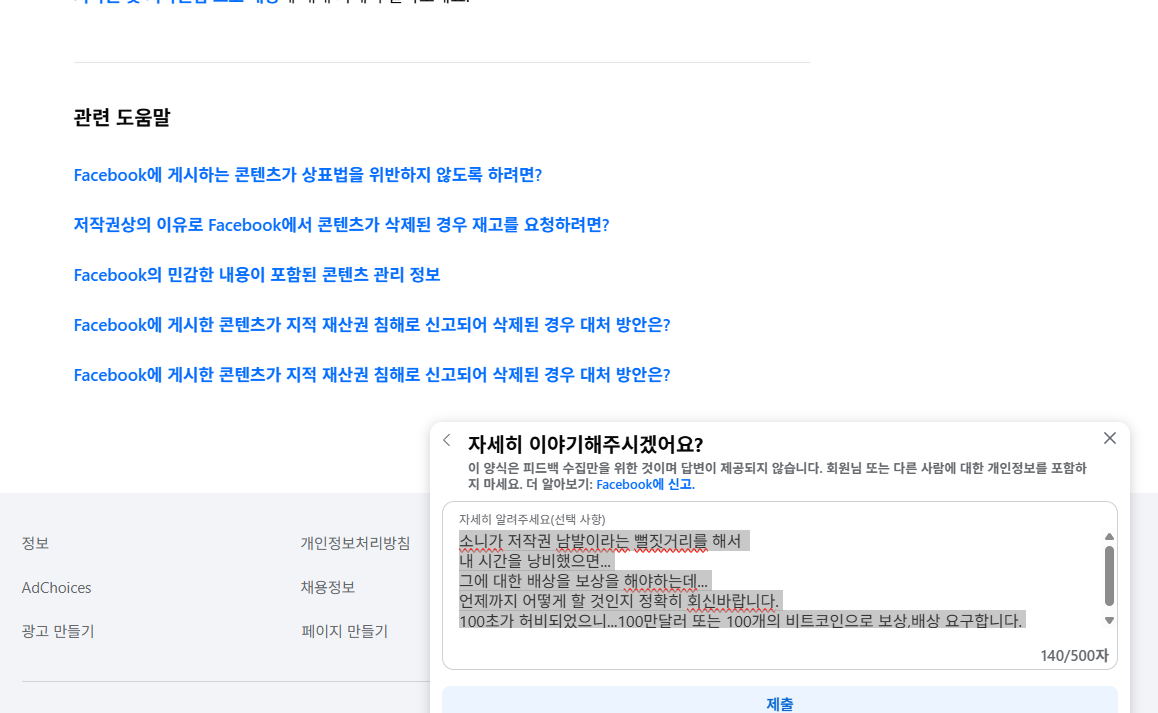Viewport: 1158px width, 713px height.
Task: Click the feedback textarea's scroll up arrow
Action: (x=1109, y=536)
